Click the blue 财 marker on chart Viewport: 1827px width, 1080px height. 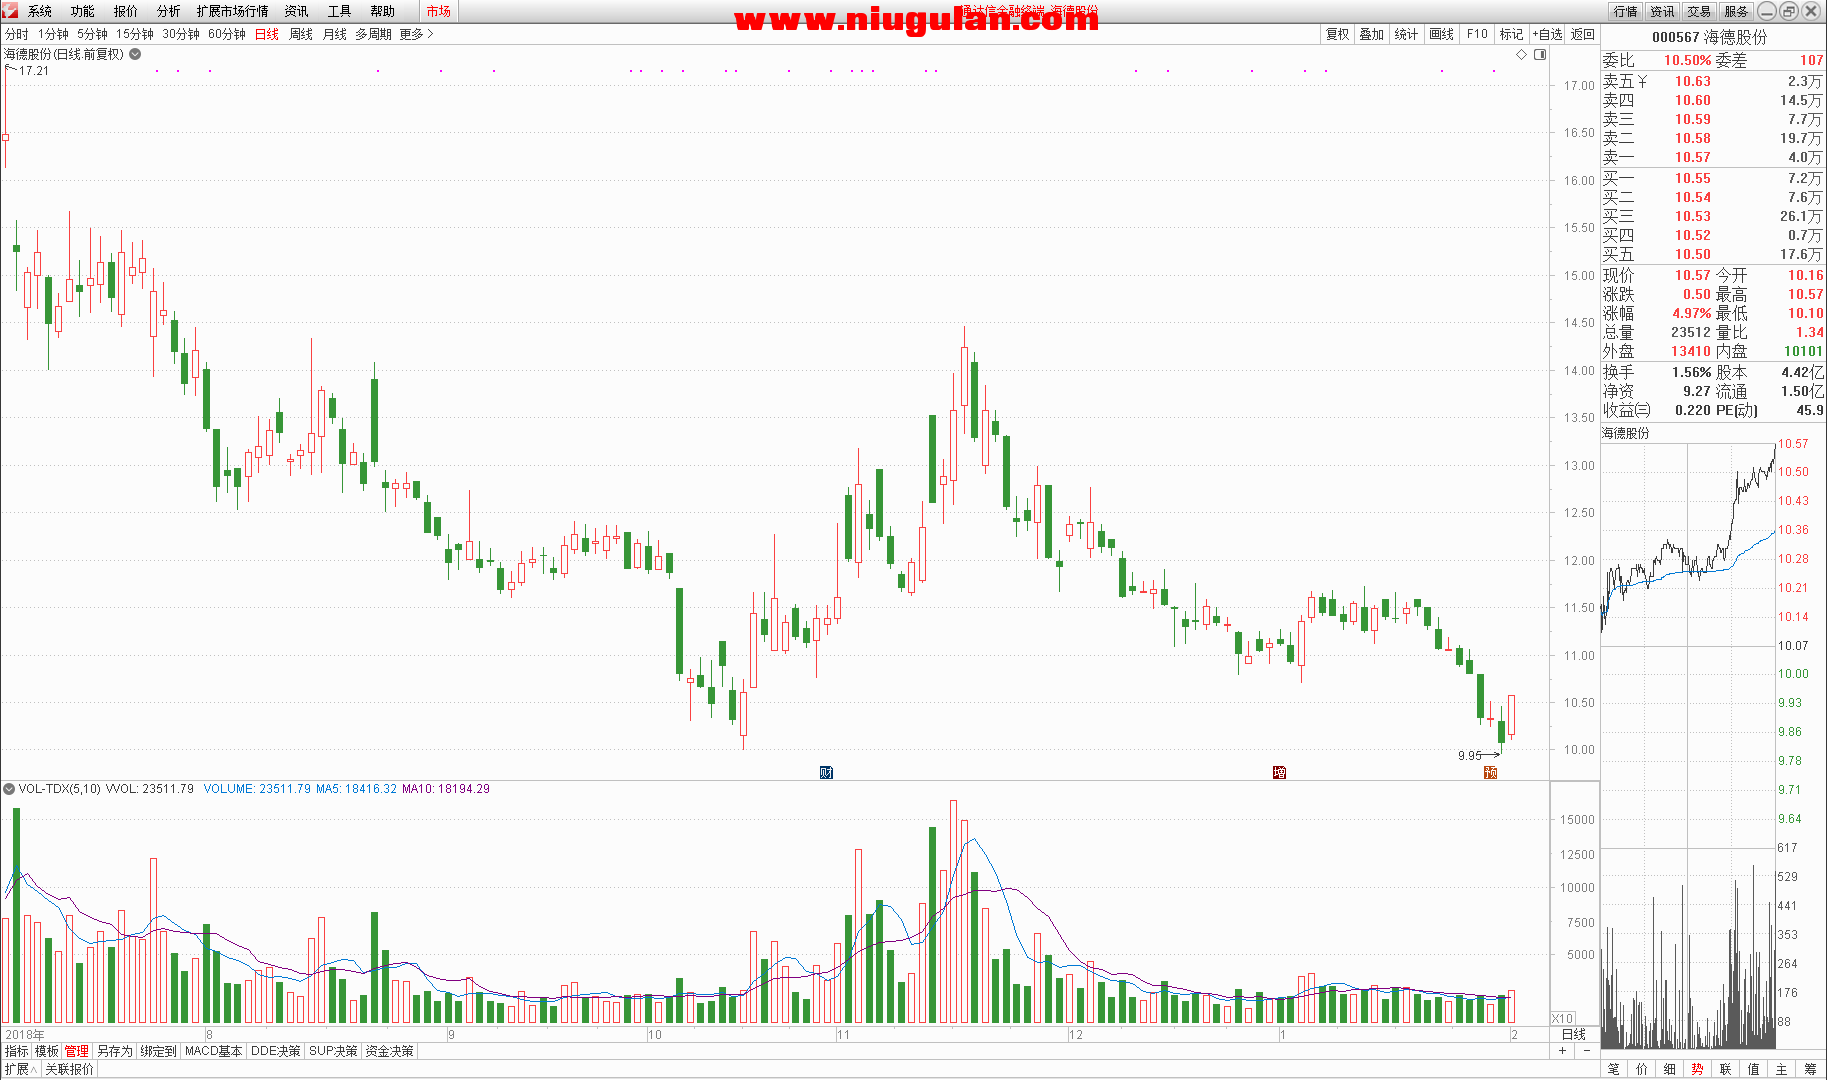click(x=826, y=772)
